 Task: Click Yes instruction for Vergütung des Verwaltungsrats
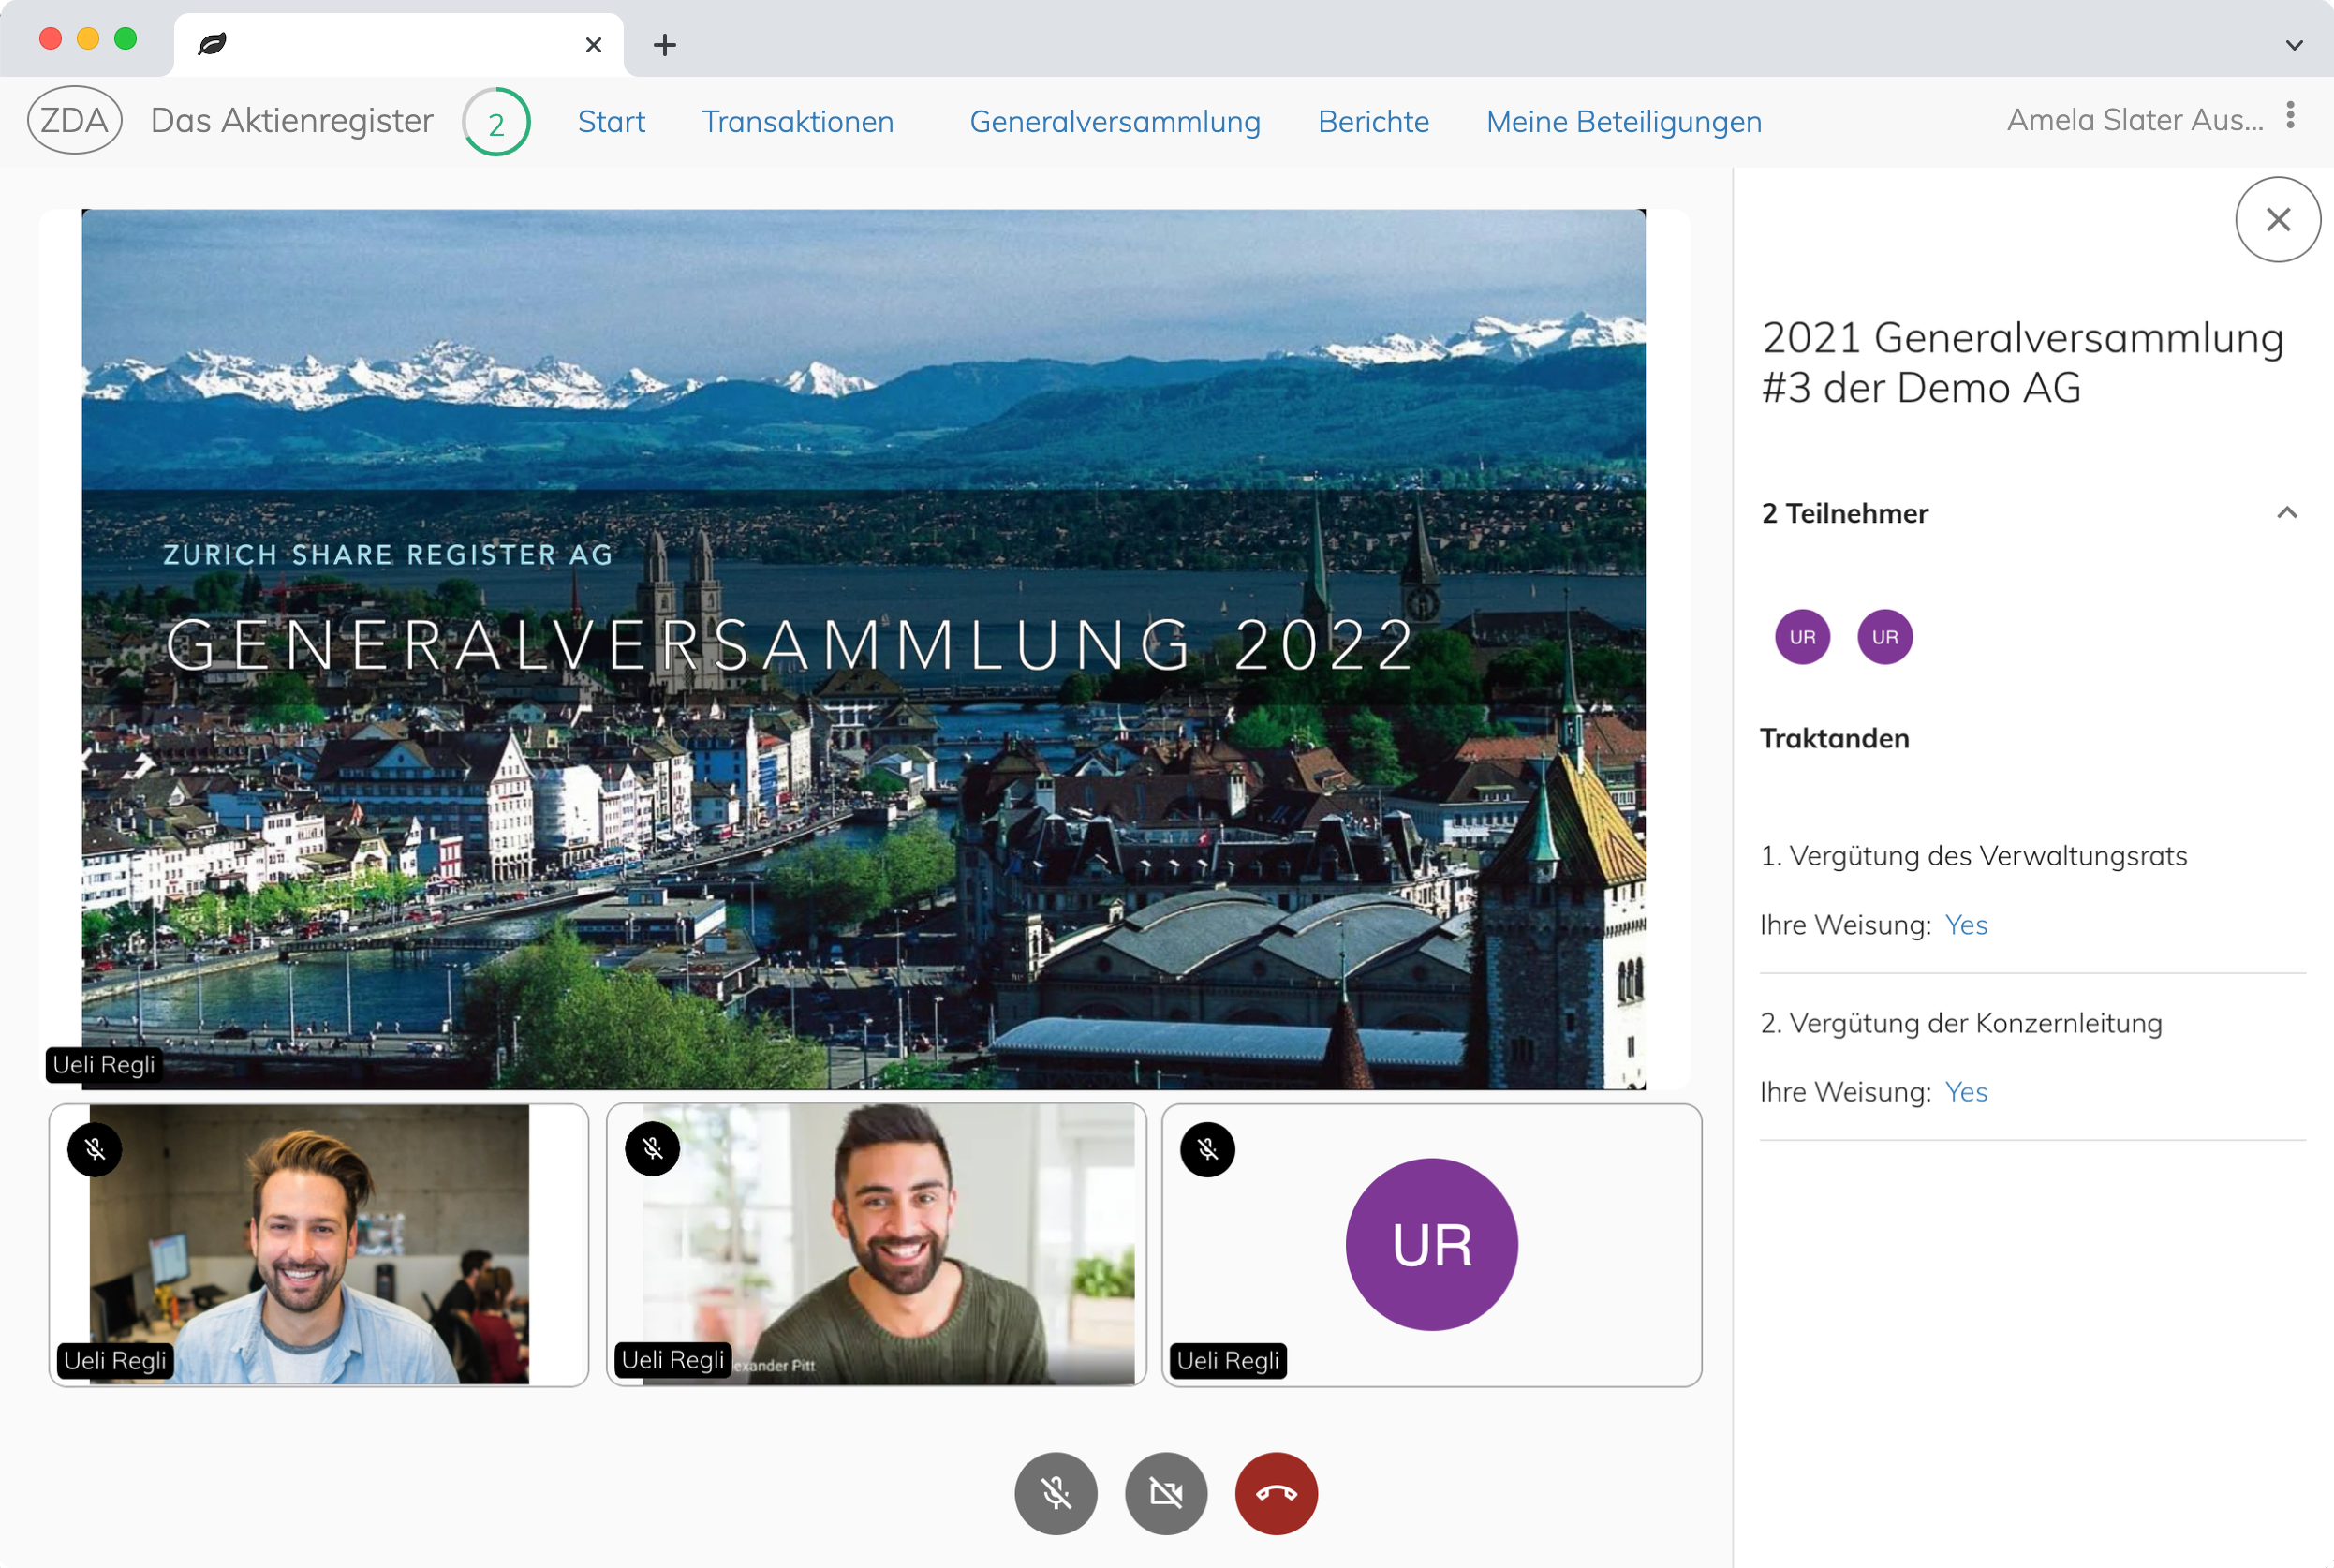tap(1965, 925)
